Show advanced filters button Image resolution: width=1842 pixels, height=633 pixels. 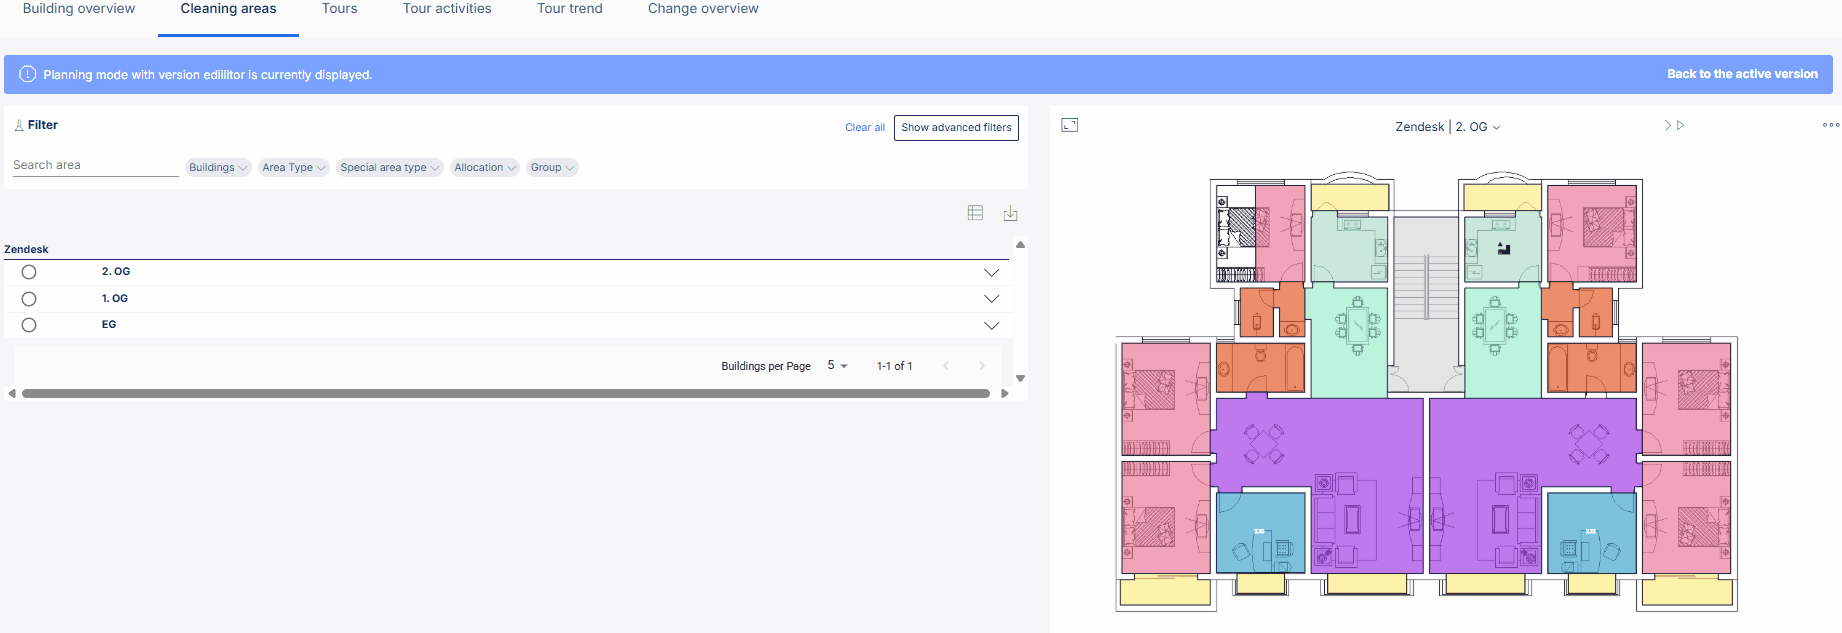tap(956, 127)
